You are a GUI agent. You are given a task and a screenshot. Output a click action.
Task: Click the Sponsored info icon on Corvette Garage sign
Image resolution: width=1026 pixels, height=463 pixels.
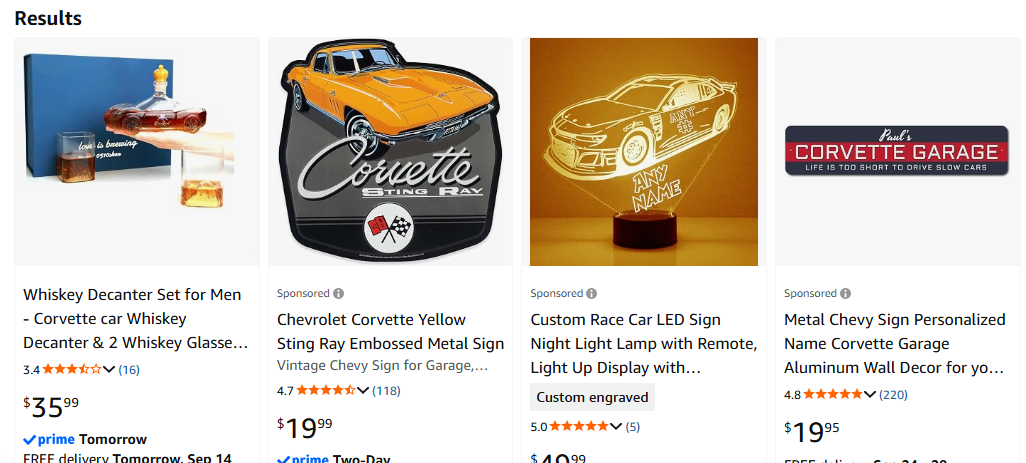pyautogui.click(x=845, y=294)
